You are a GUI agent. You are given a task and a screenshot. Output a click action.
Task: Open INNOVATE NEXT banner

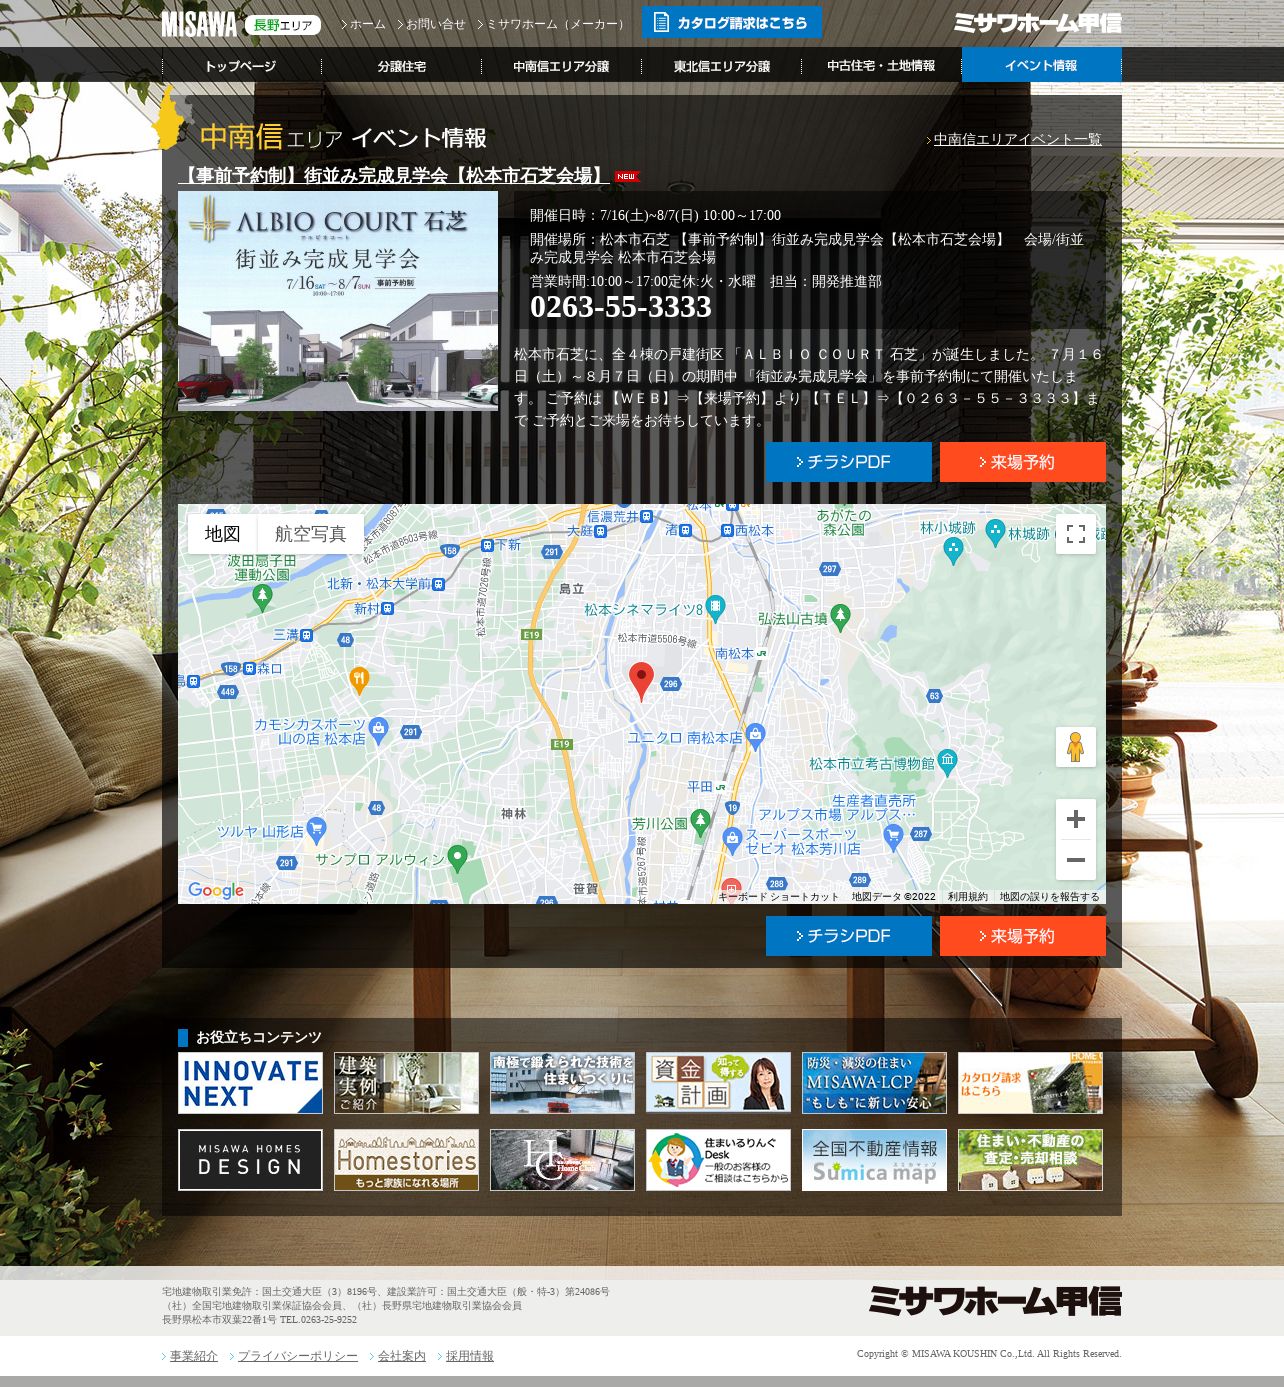coord(250,1083)
